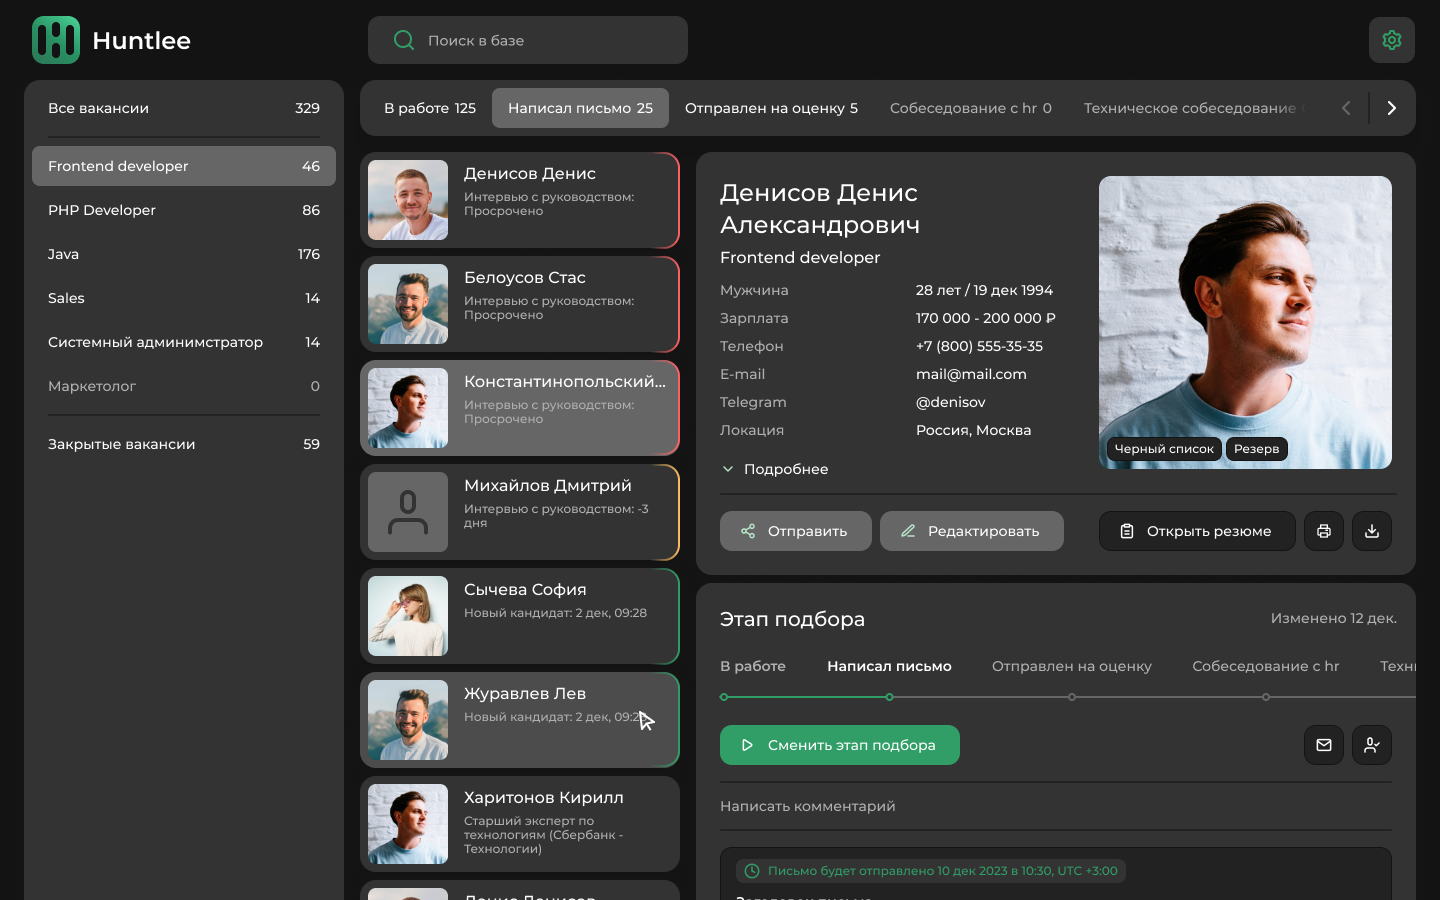Click the phone number +7 (800) 555-35-35
The image size is (1440, 900).
(979, 346)
